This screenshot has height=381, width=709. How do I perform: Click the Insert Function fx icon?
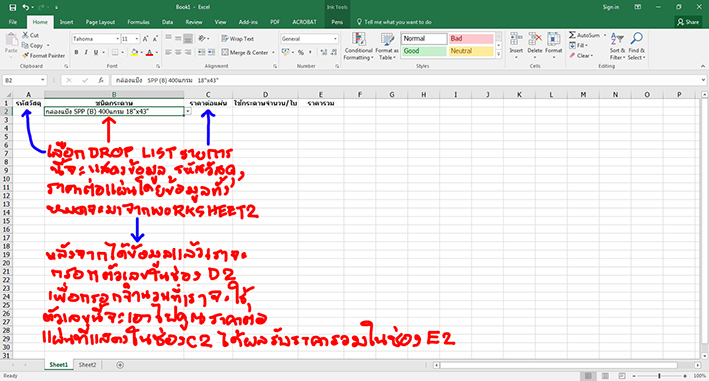101,80
